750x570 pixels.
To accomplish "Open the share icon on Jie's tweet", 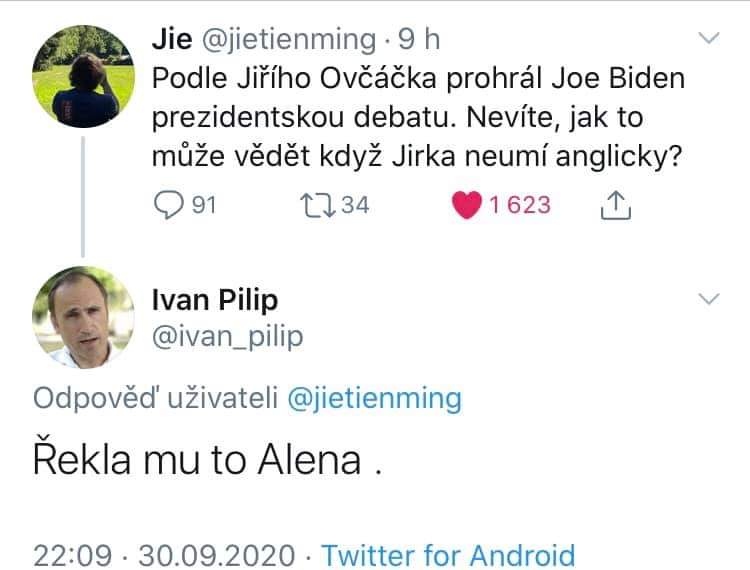I will [615, 205].
